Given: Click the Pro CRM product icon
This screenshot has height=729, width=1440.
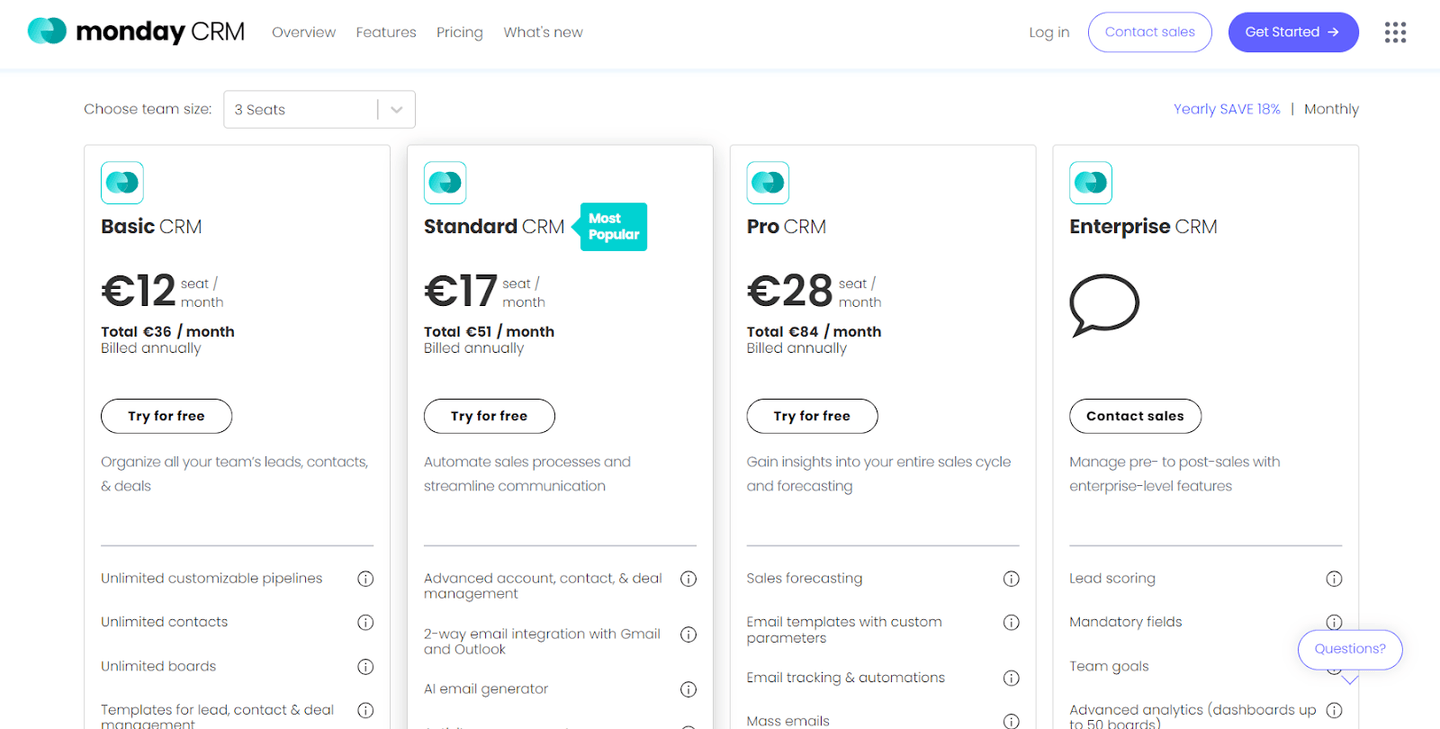Looking at the screenshot, I should 768,183.
